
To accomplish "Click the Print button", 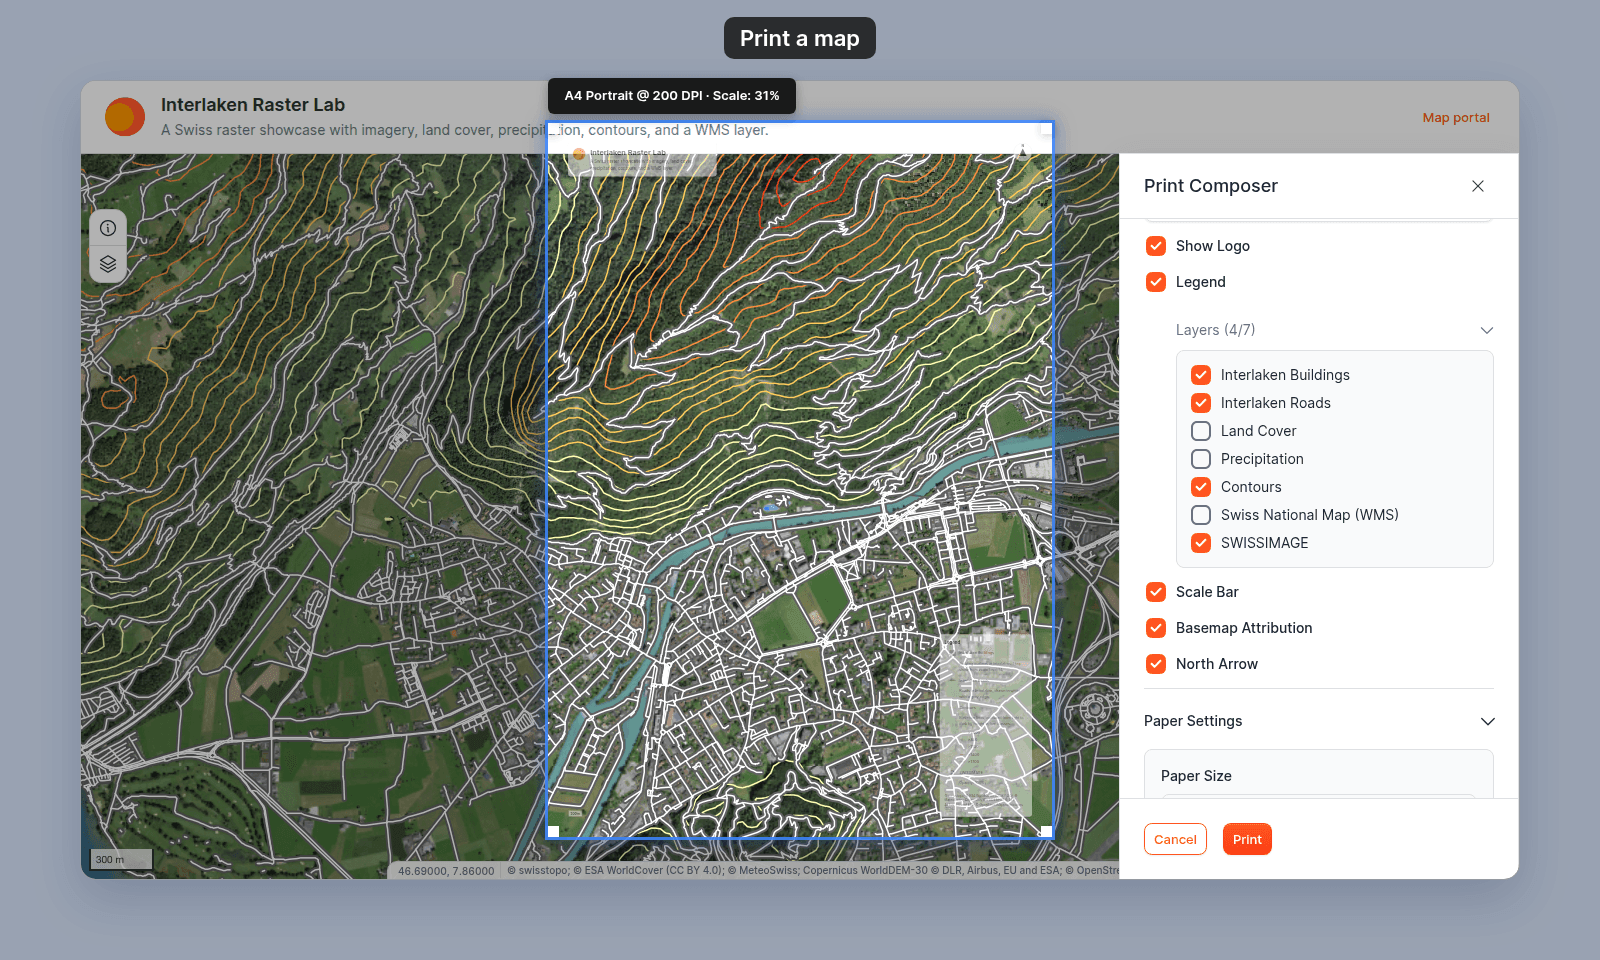I will coord(1247,839).
